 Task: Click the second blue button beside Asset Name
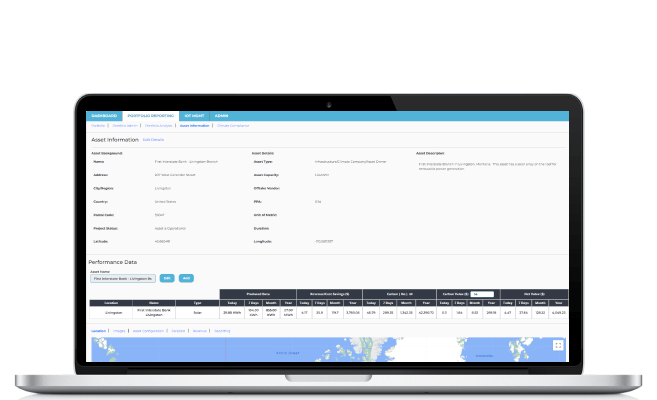(x=186, y=277)
